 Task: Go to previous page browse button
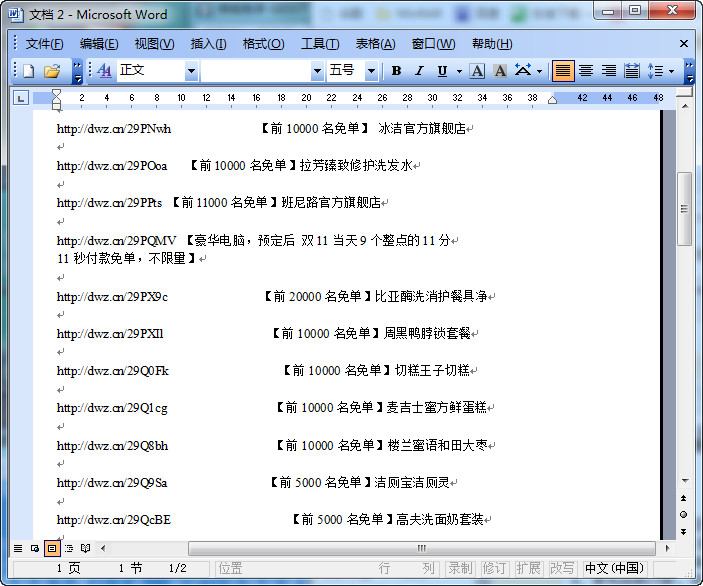[x=684, y=498]
